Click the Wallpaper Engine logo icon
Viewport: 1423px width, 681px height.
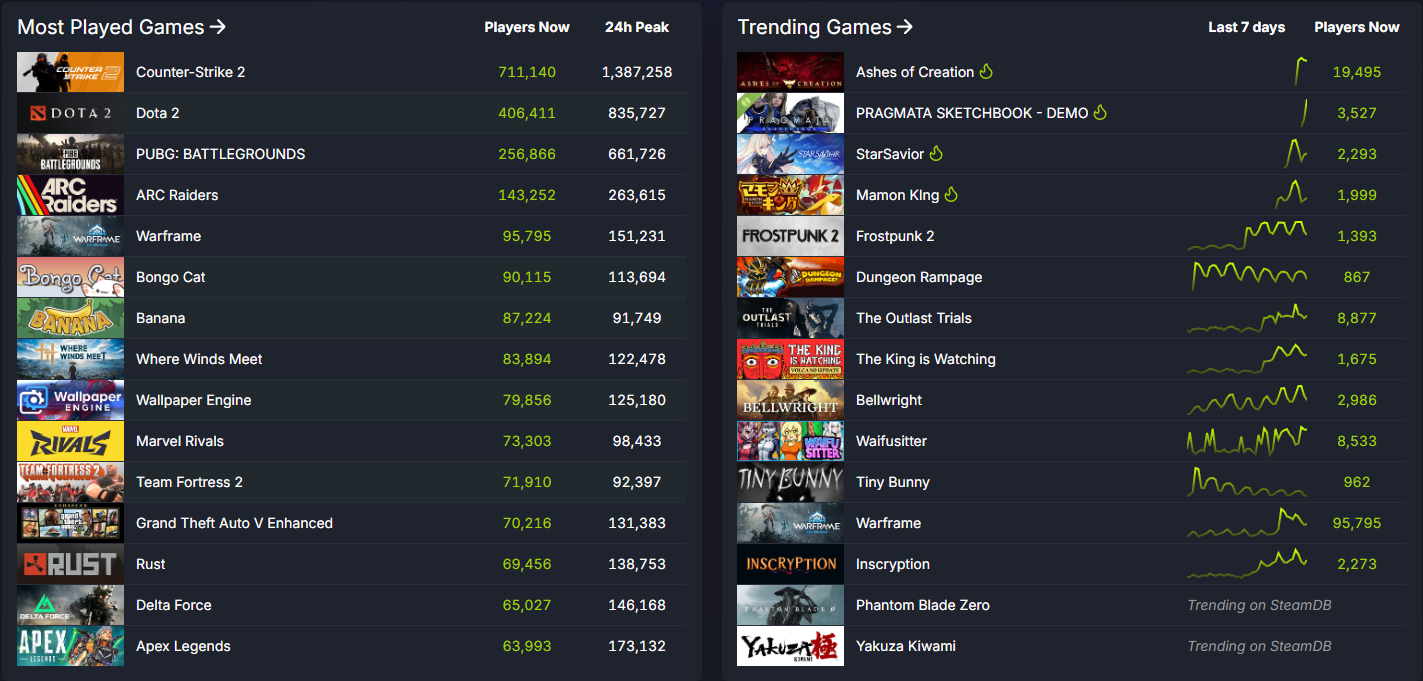tap(70, 400)
